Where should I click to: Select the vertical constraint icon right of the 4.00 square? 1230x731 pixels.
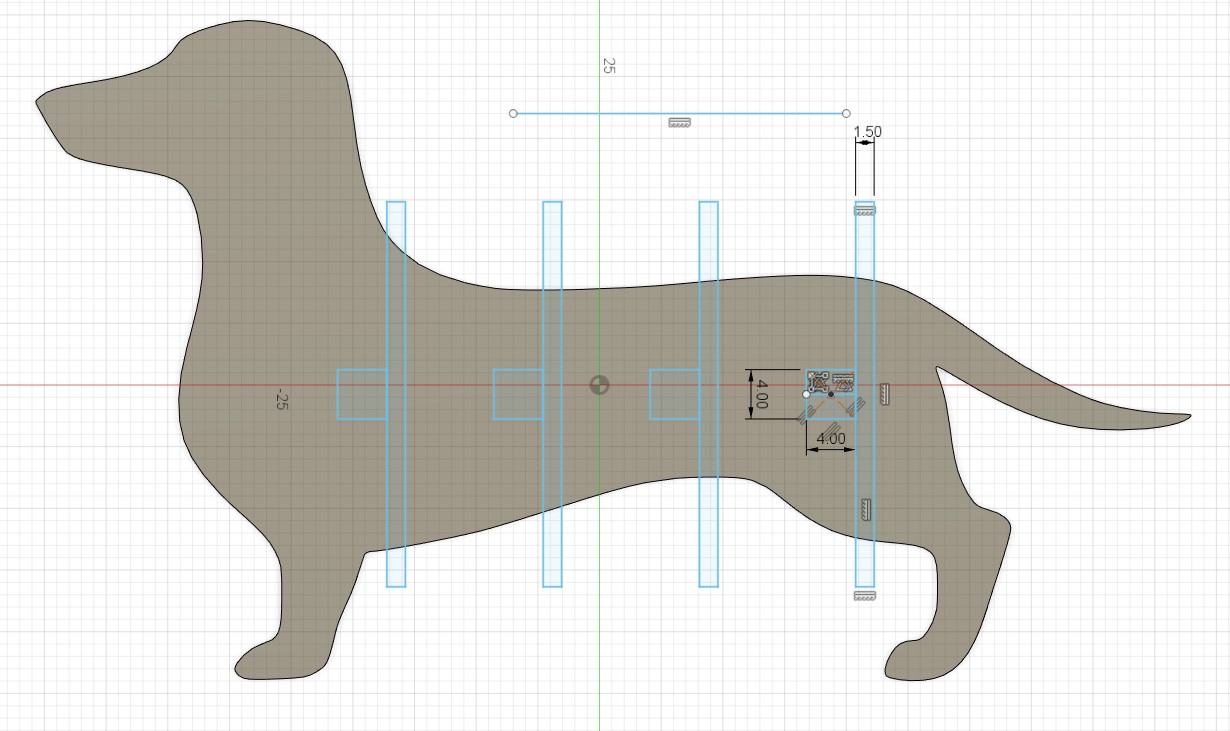(x=884, y=394)
